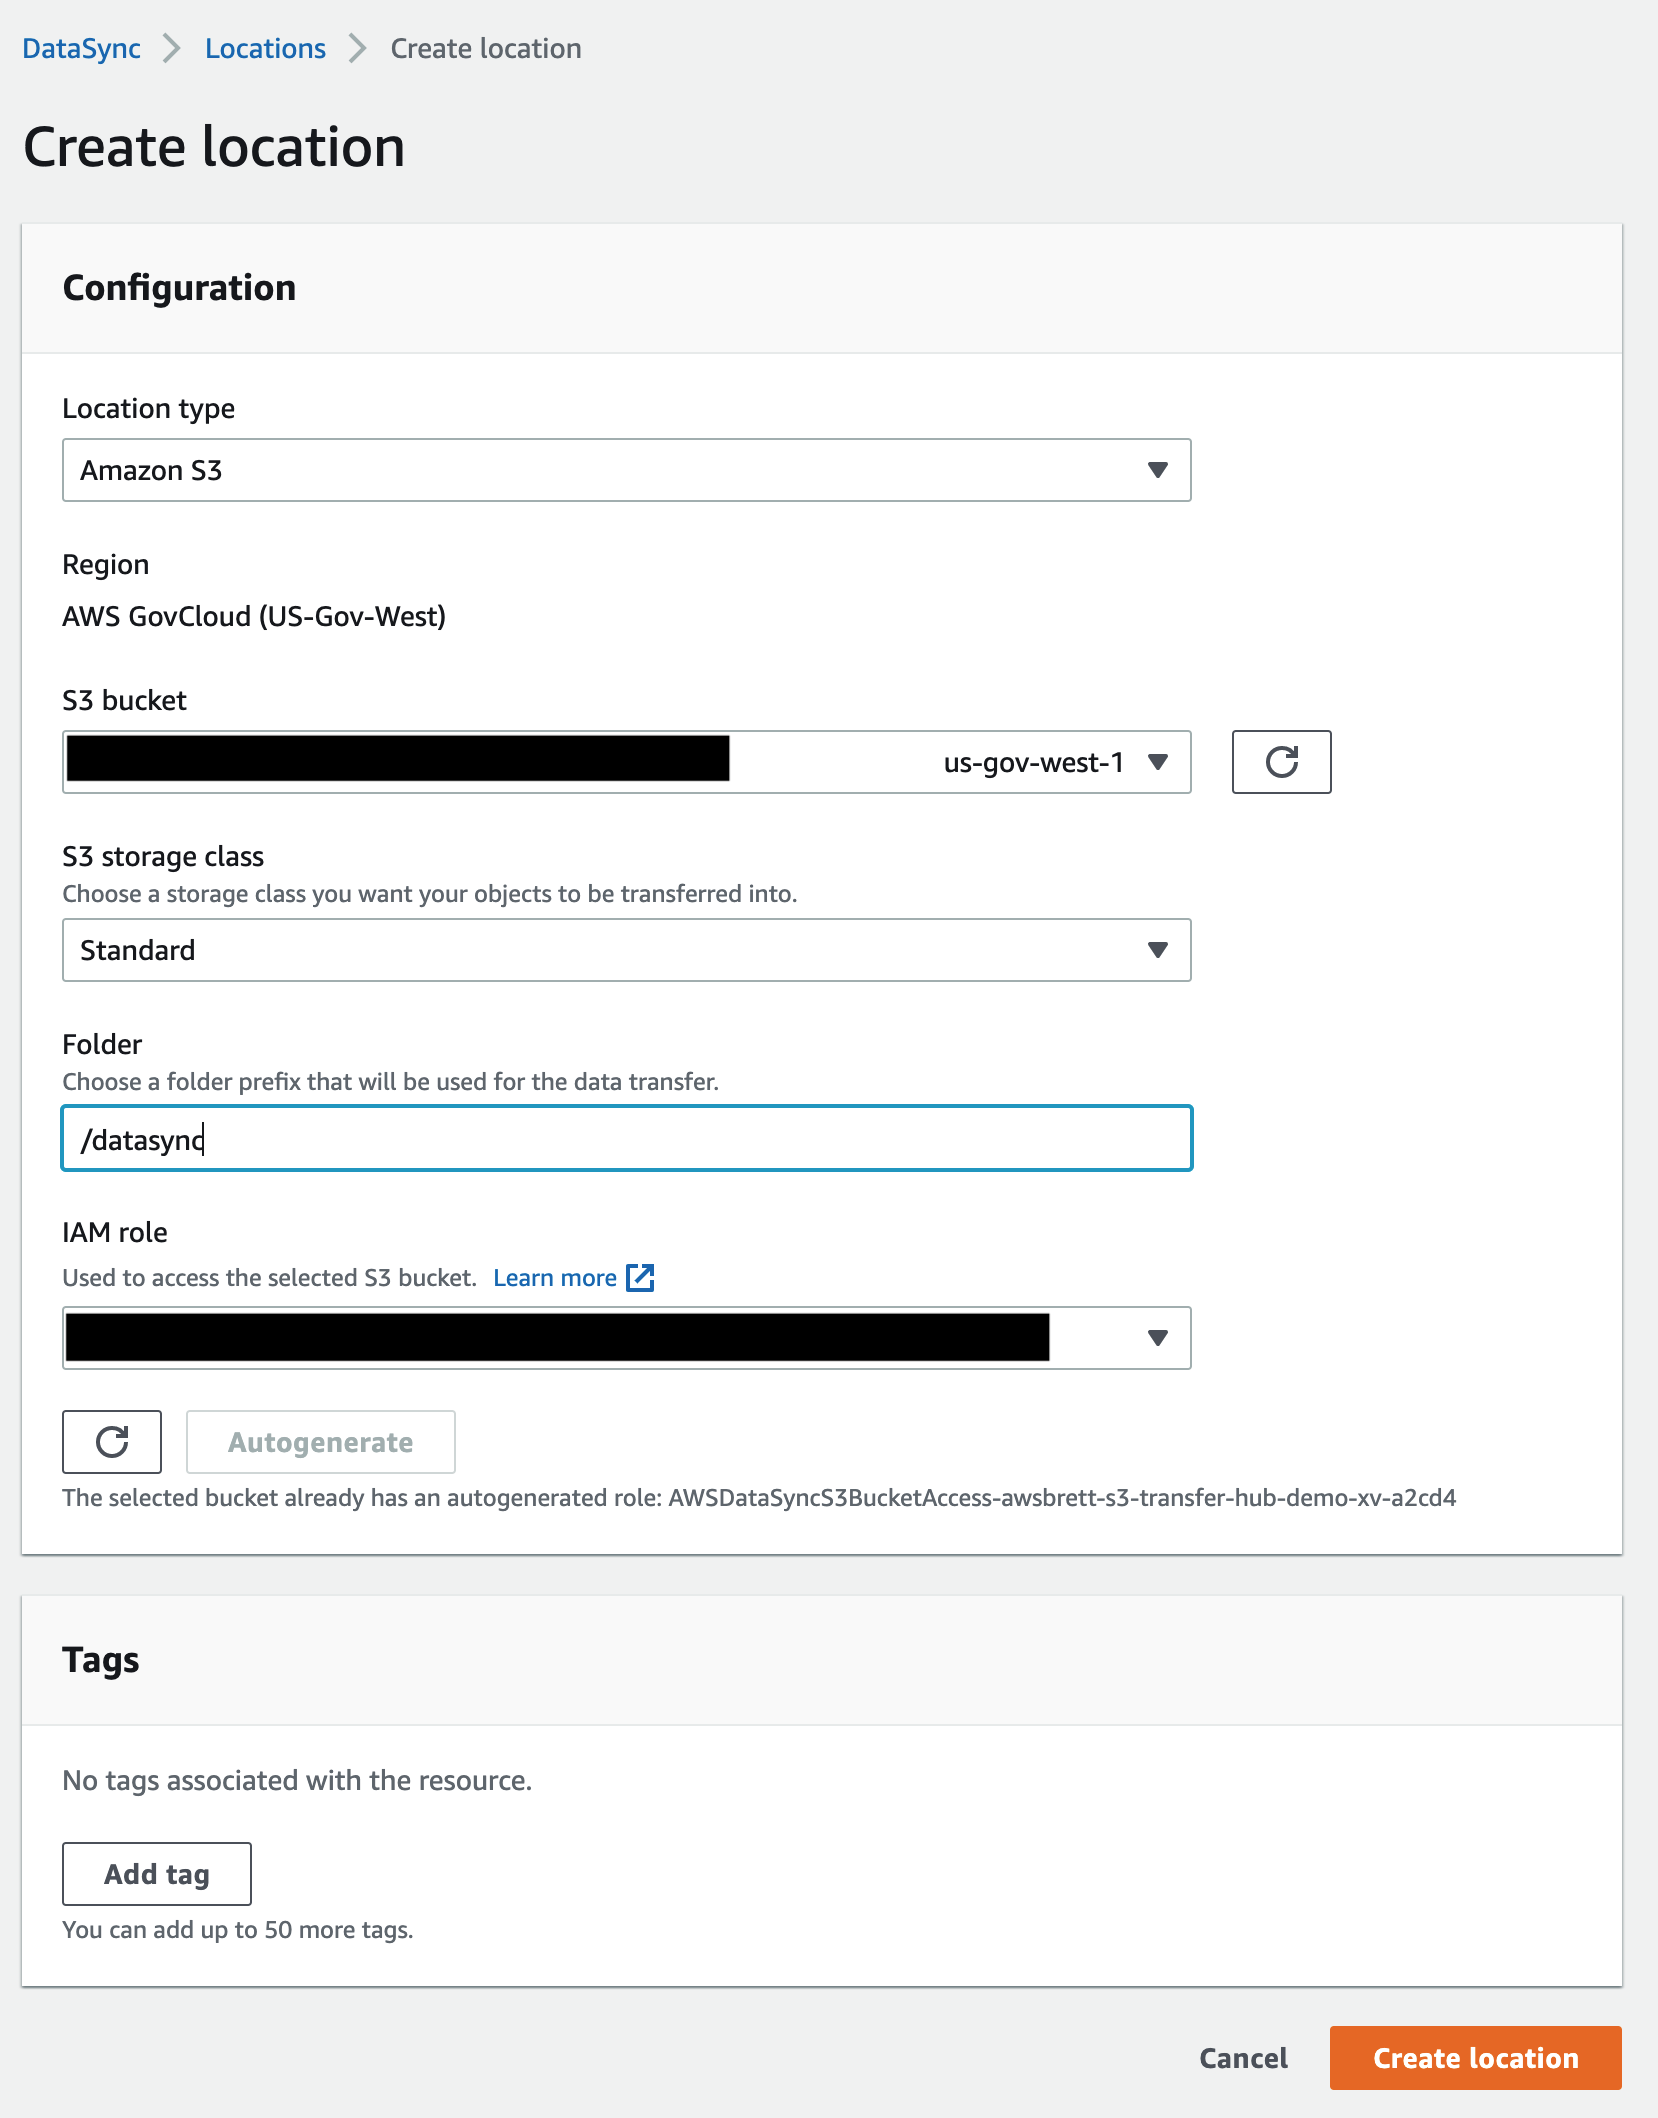The height and width of the screenshot is (2118, 1658).
Task: Open the IAM role dropdown
Action: point(627,1338)
